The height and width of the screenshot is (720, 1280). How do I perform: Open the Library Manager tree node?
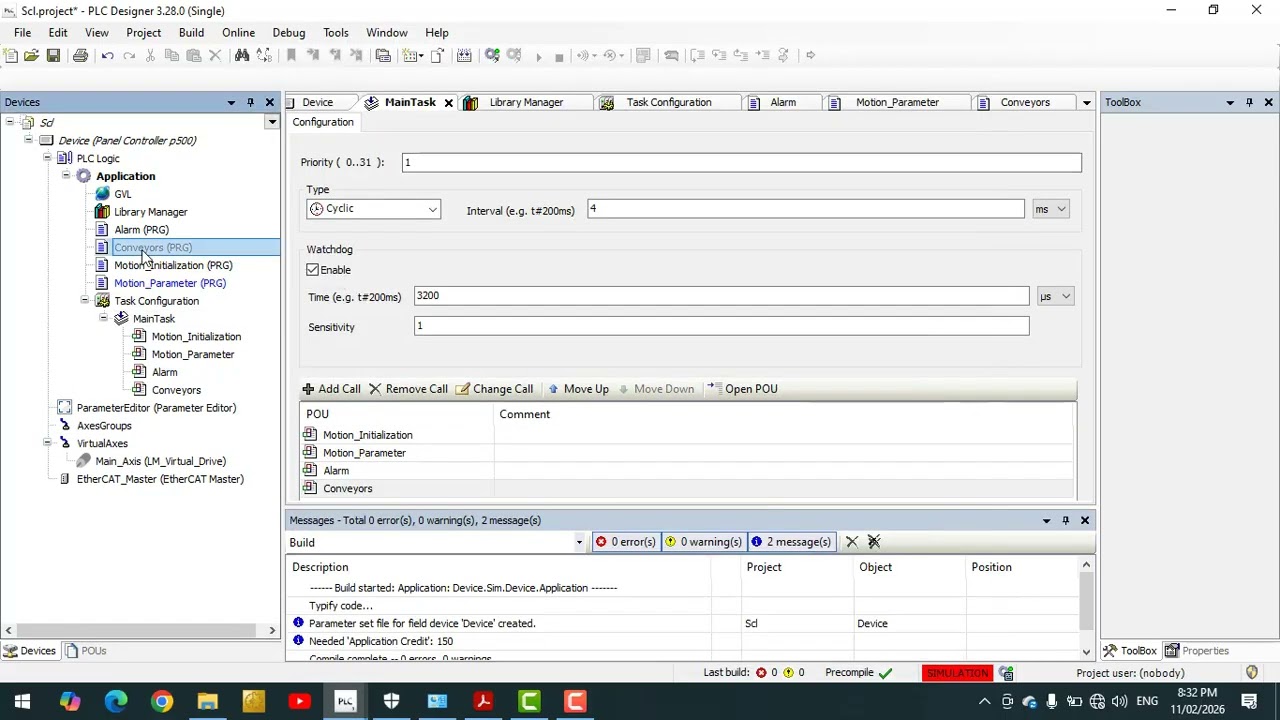click(150, 212)
